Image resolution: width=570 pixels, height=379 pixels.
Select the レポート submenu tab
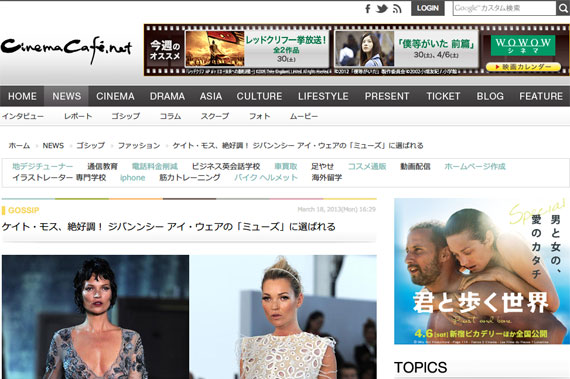78,116
